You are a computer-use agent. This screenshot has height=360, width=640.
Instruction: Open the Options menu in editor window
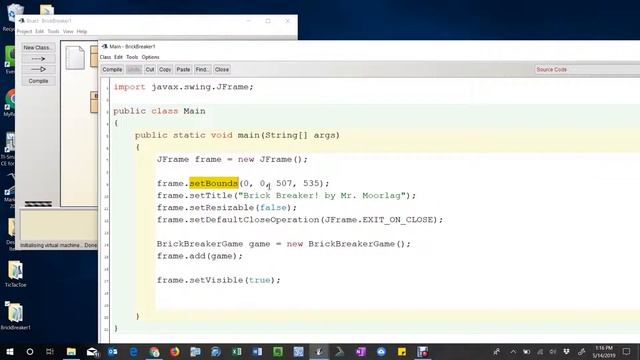click(x=151, y=57)
